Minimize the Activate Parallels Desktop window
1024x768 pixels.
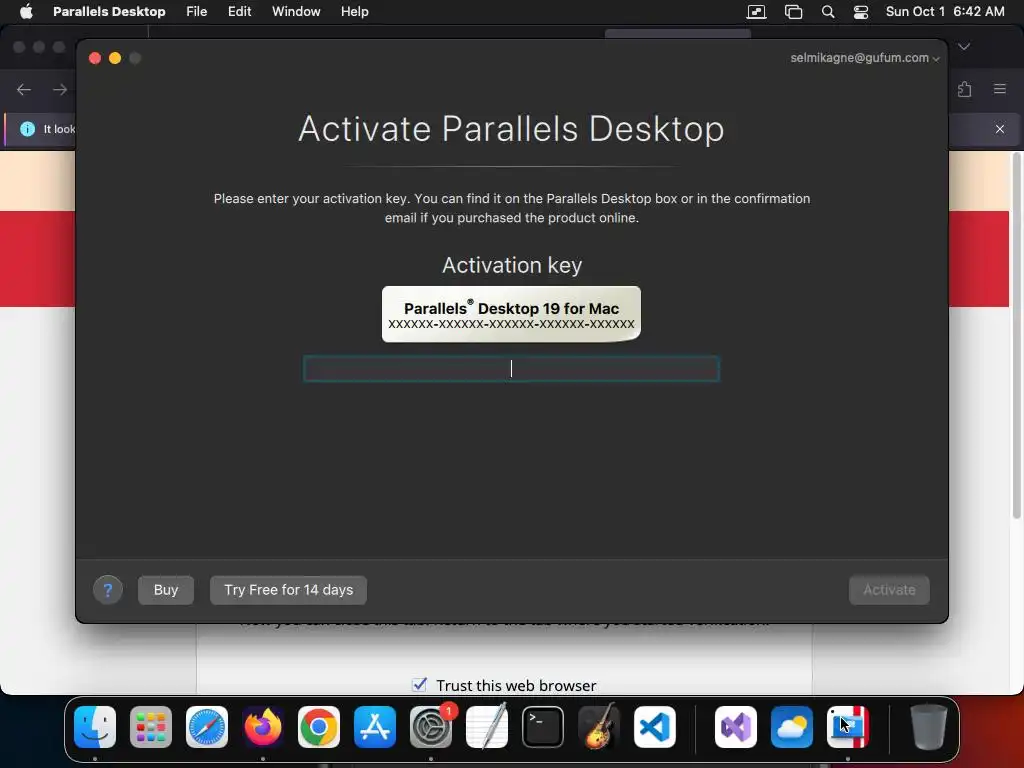(115, 58)
